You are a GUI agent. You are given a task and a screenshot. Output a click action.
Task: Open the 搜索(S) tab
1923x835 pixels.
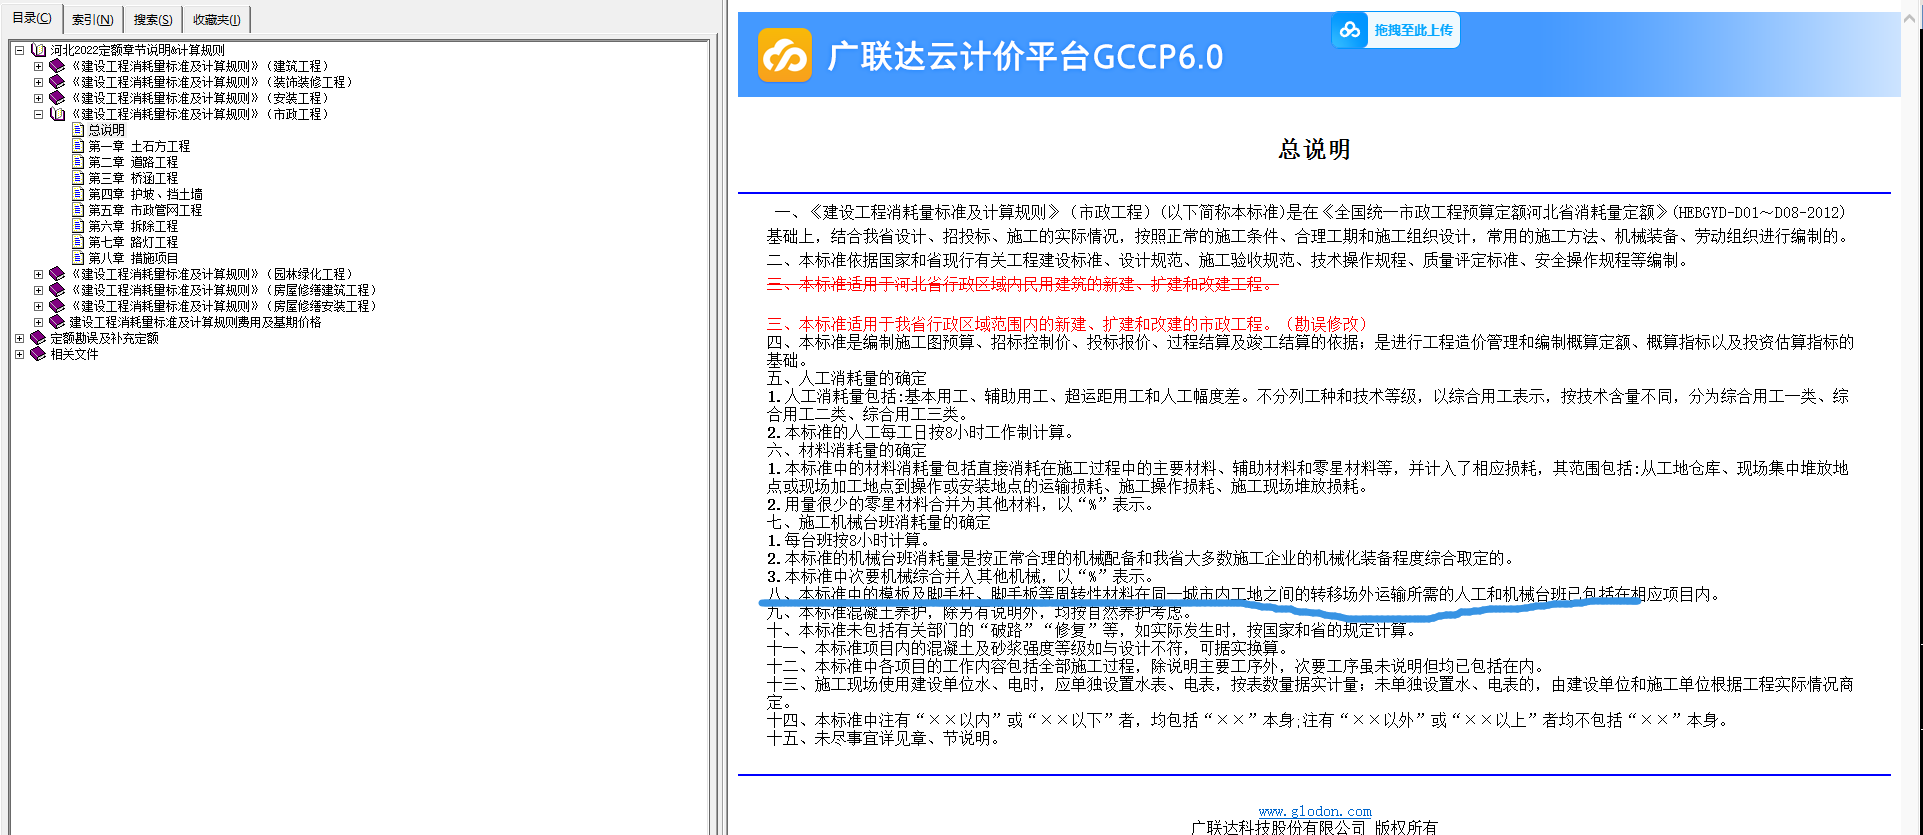coord(153,19)
